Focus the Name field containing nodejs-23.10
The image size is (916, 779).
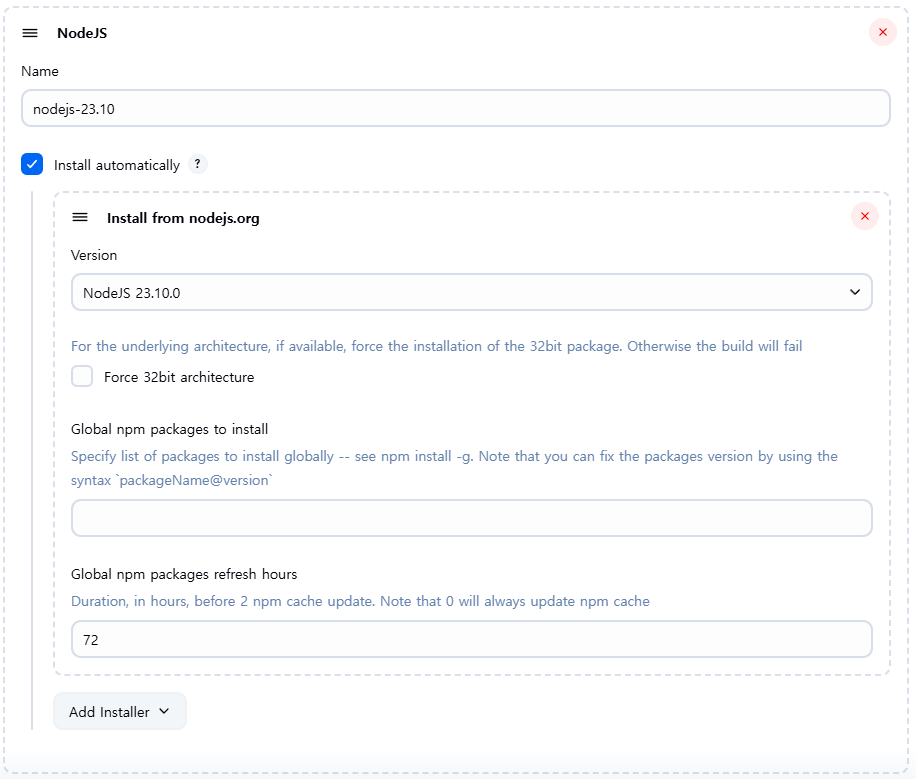455,108
